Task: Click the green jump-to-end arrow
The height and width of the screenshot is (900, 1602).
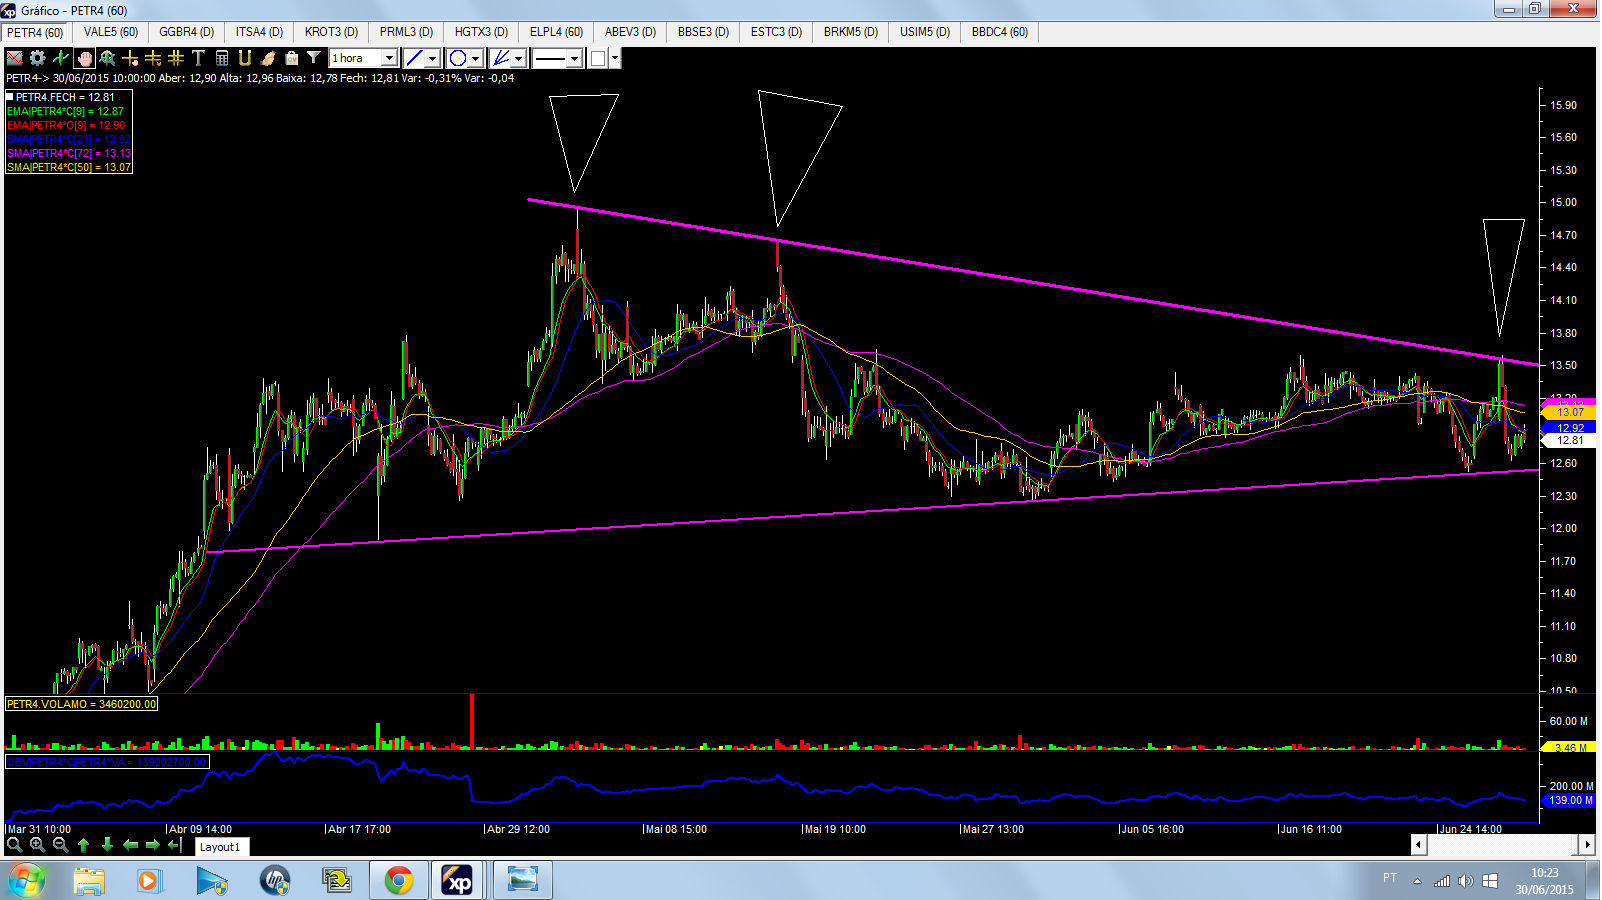Action: click(x=175, y=845)
